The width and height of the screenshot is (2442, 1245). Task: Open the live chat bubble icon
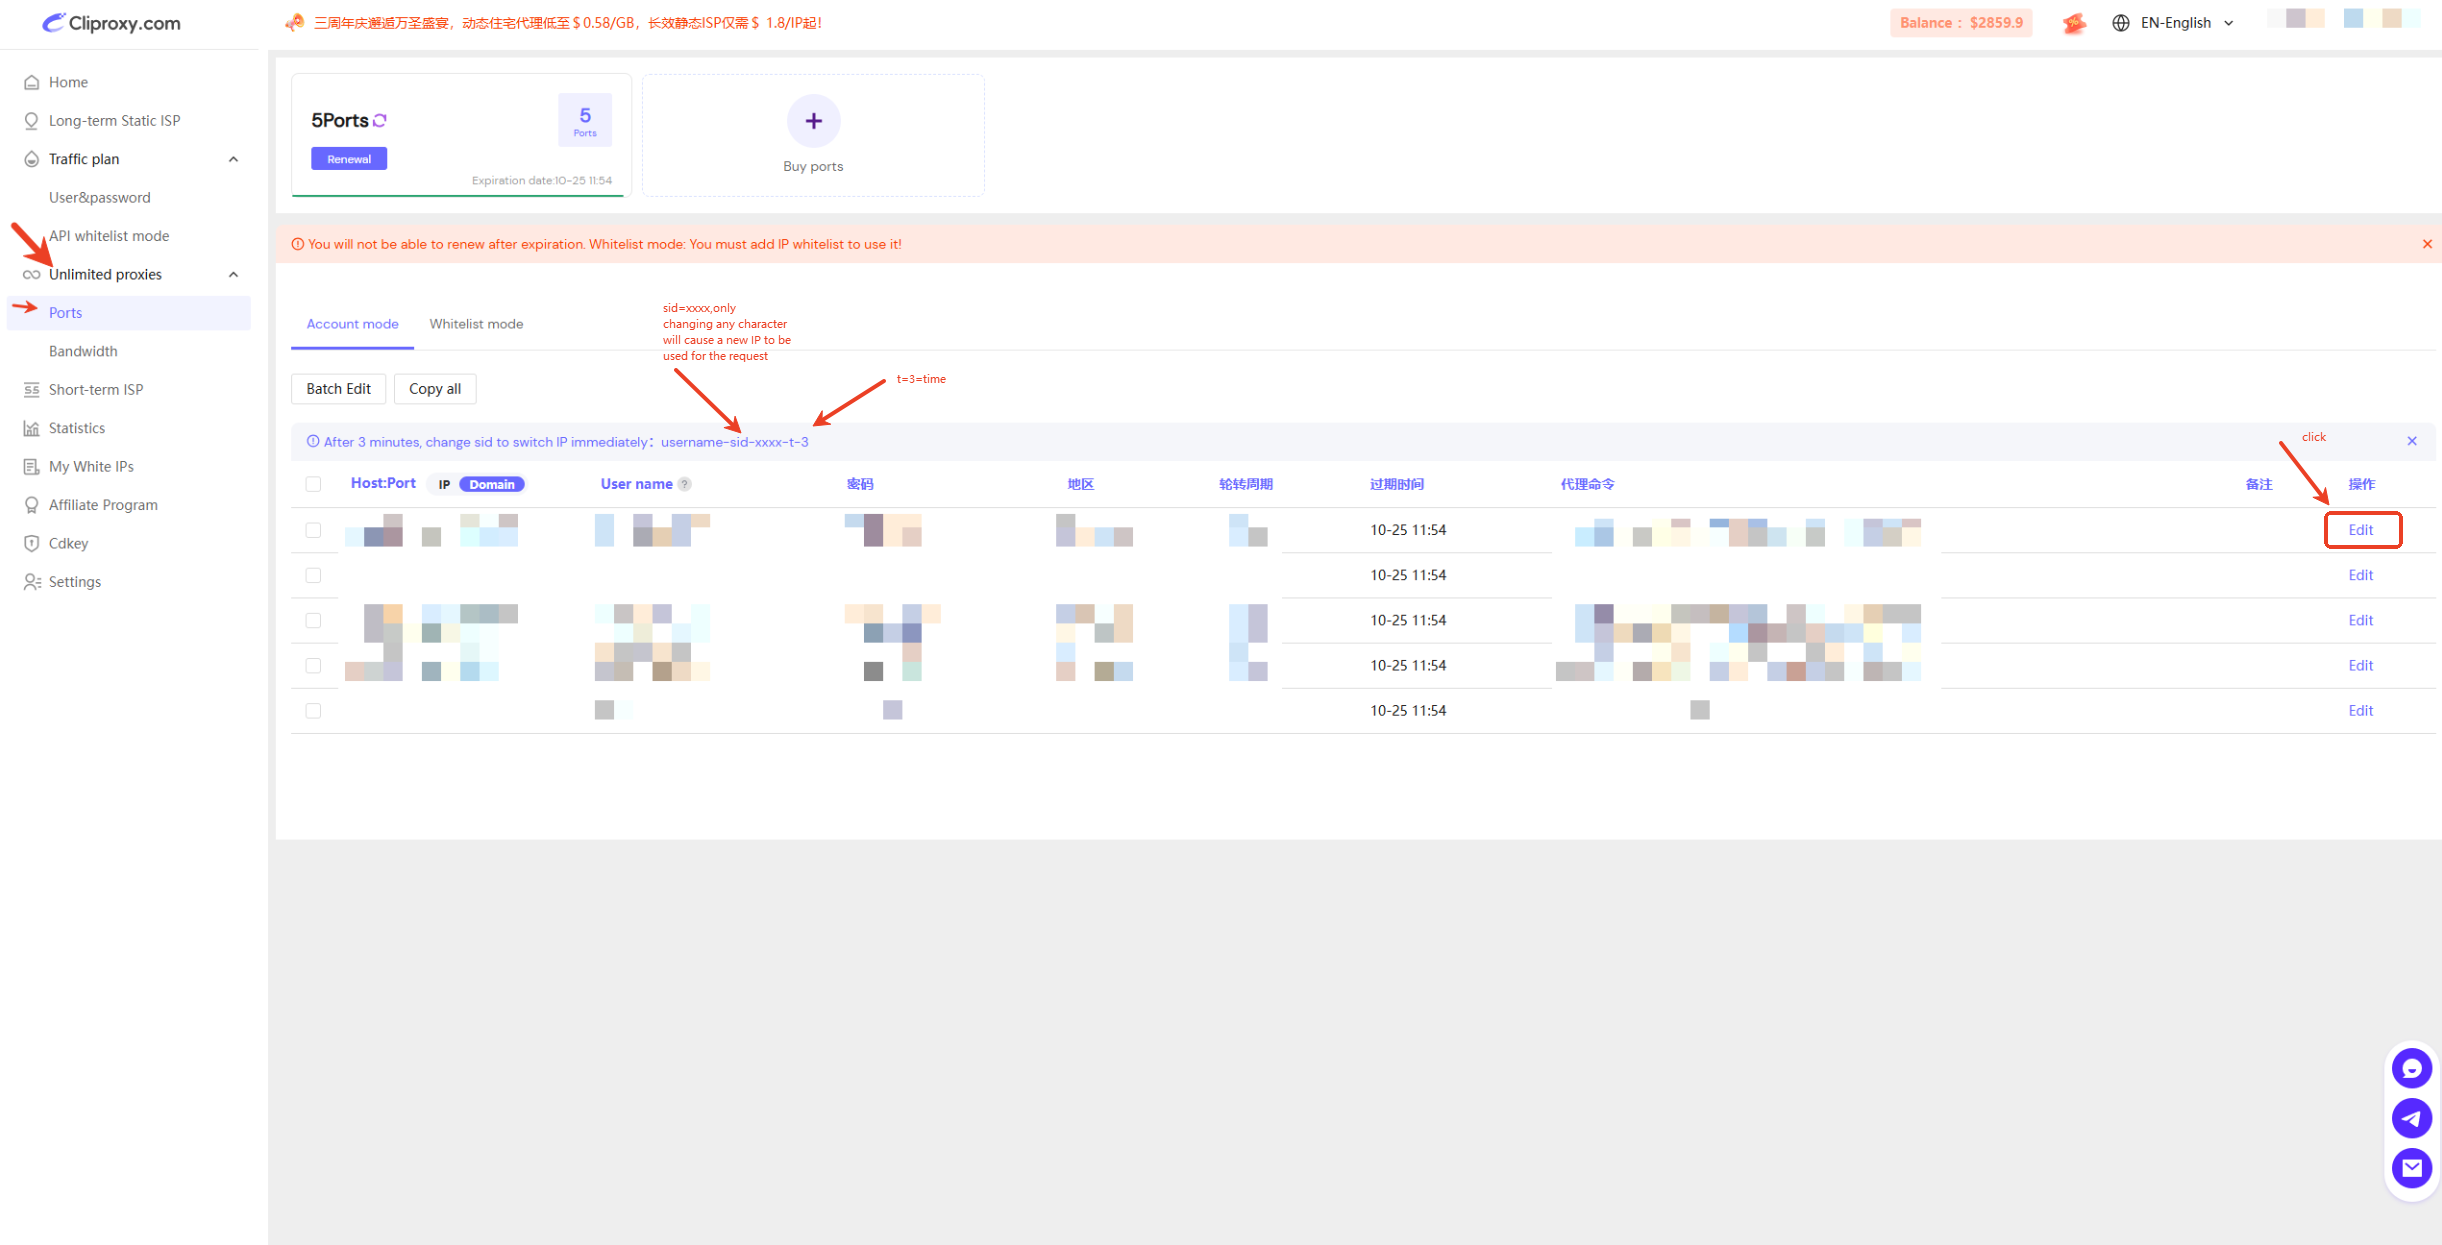(x=2411, y=1068)
